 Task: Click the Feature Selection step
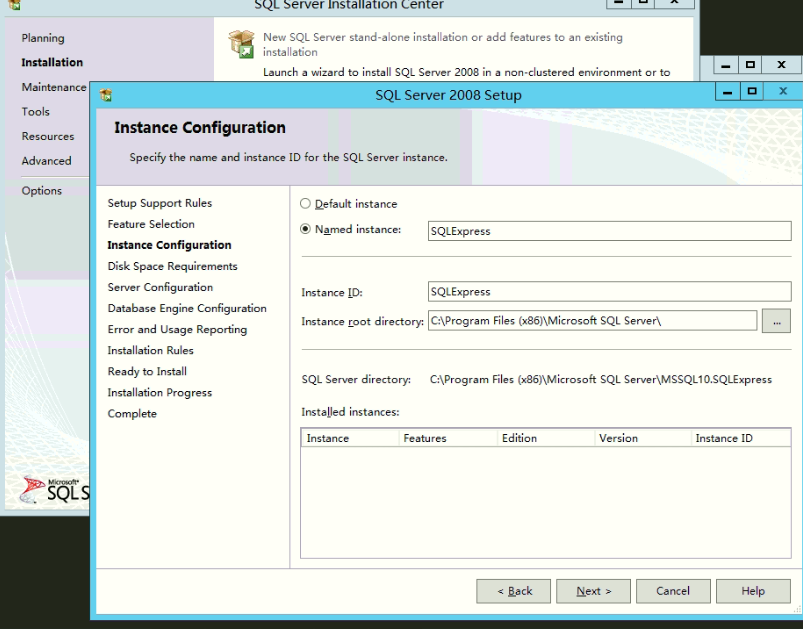[x=151, y=224]
